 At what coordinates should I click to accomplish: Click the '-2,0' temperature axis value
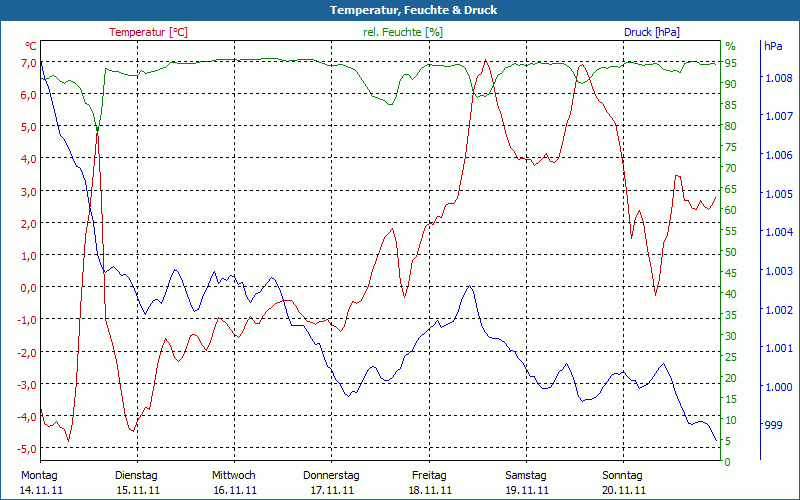[x=27, y=353]
